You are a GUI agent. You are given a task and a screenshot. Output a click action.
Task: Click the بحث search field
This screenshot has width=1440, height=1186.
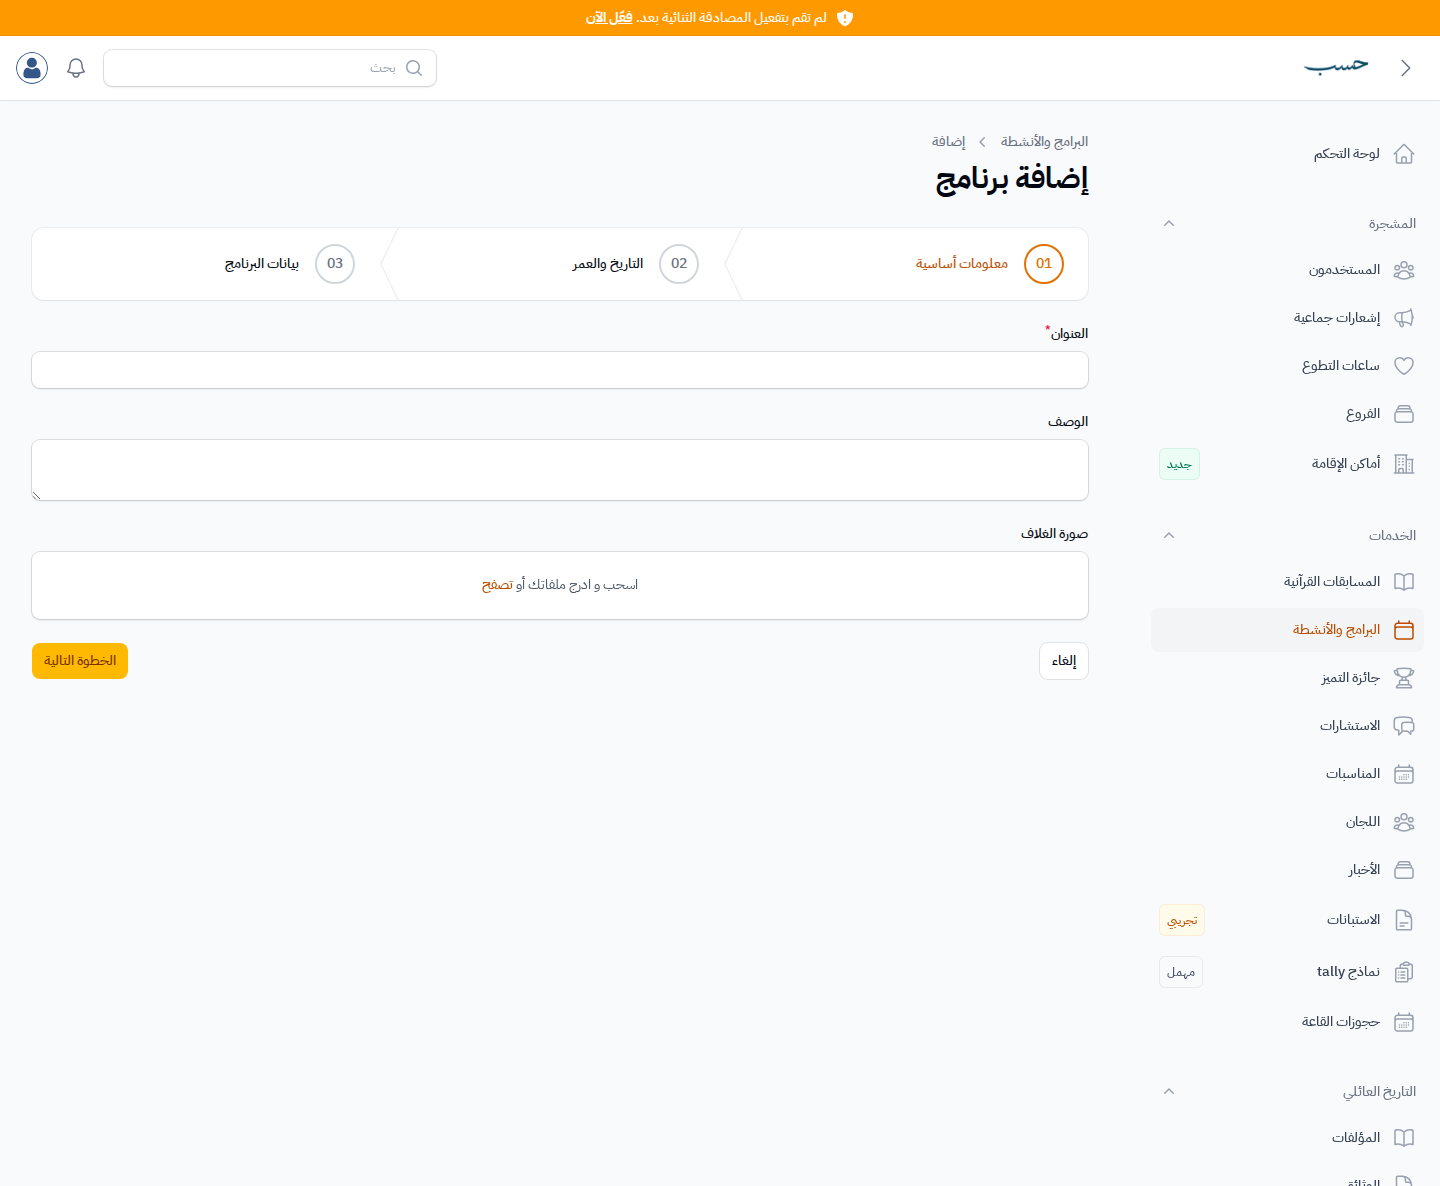(270, 68)
